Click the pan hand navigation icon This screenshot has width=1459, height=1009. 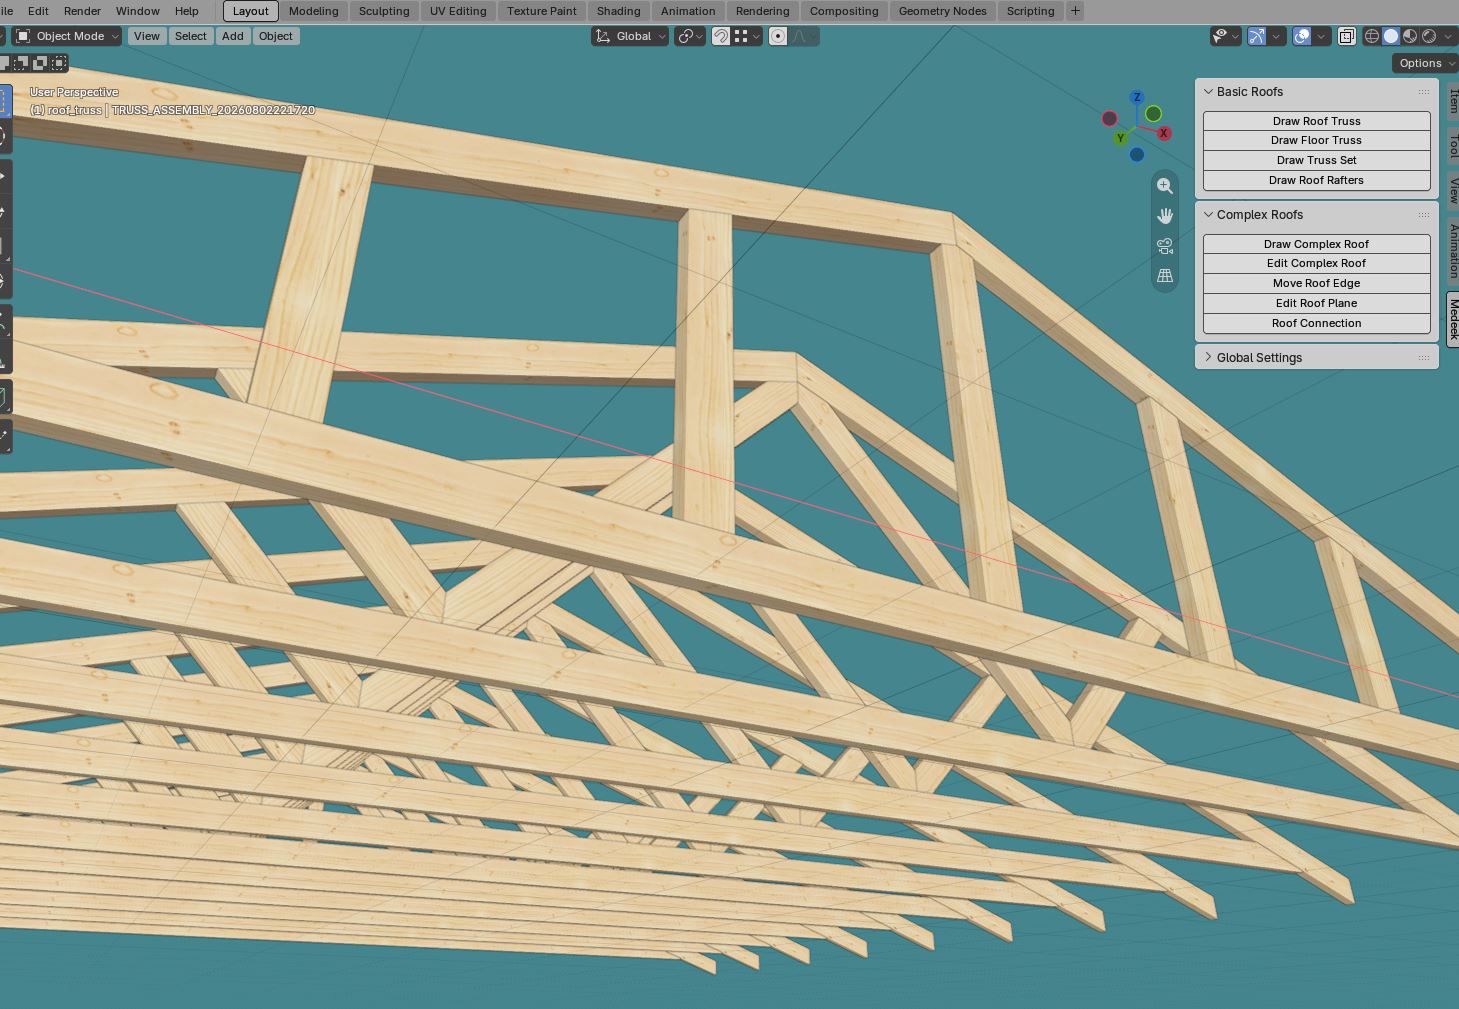(x=1165, y=216)
